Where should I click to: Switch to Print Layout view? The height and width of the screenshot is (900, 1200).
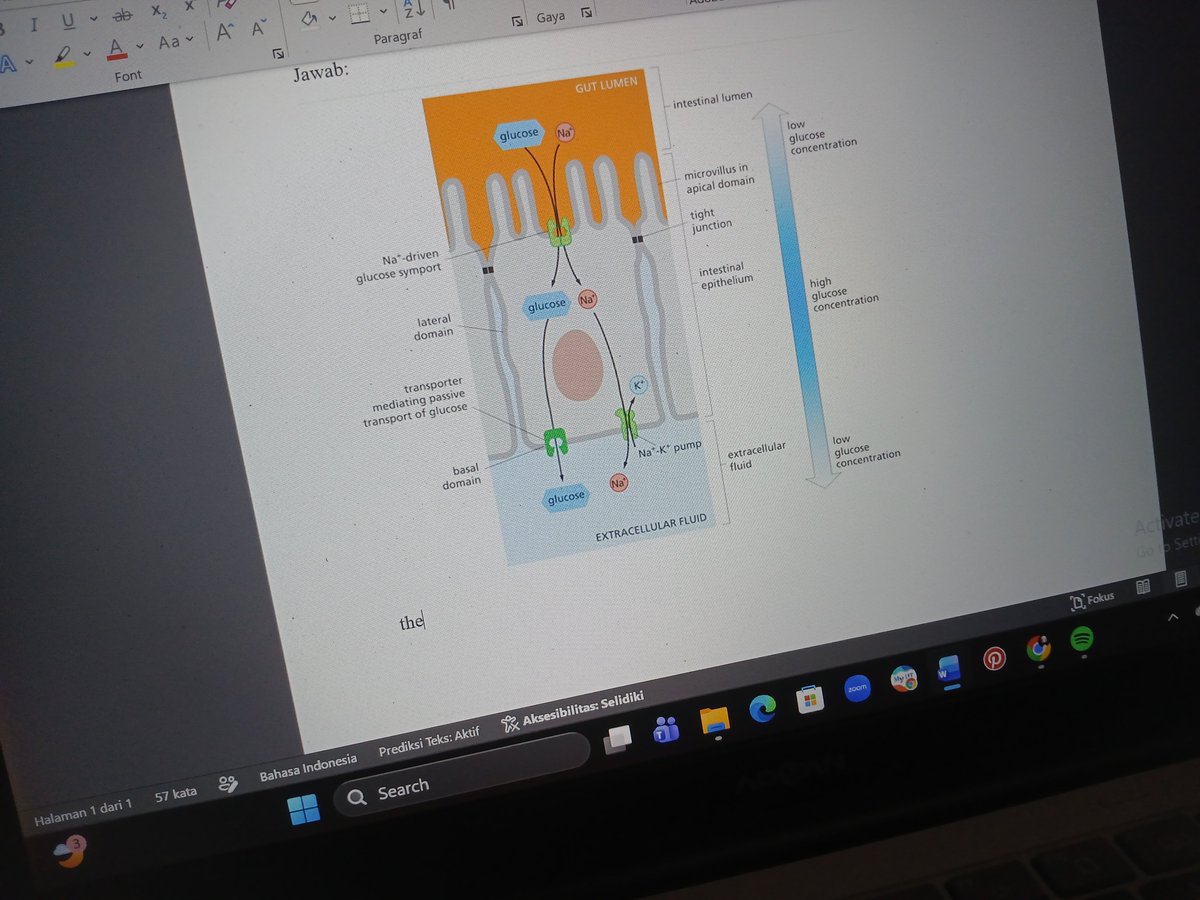[1180, 578]
